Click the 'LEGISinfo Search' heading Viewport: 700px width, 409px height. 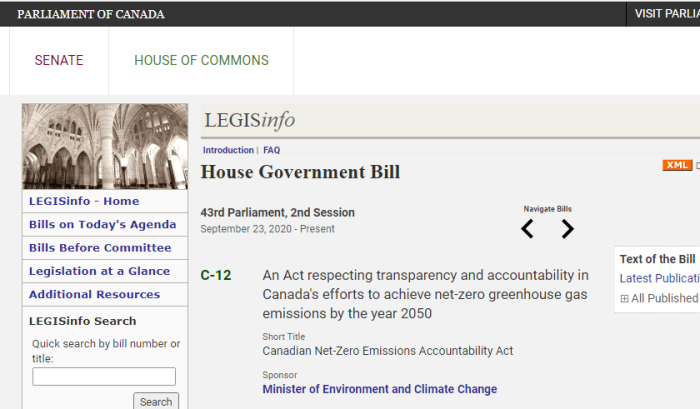[83, 321]
